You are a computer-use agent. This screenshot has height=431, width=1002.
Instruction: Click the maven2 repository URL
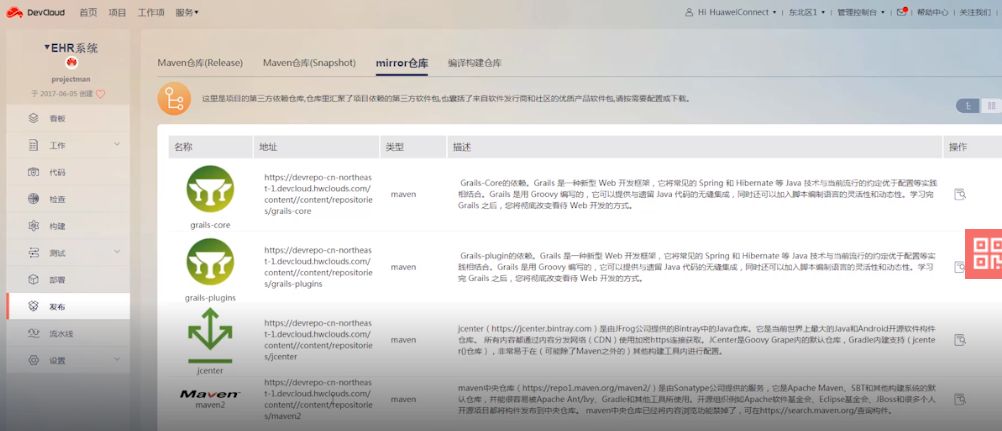point(318,399)
